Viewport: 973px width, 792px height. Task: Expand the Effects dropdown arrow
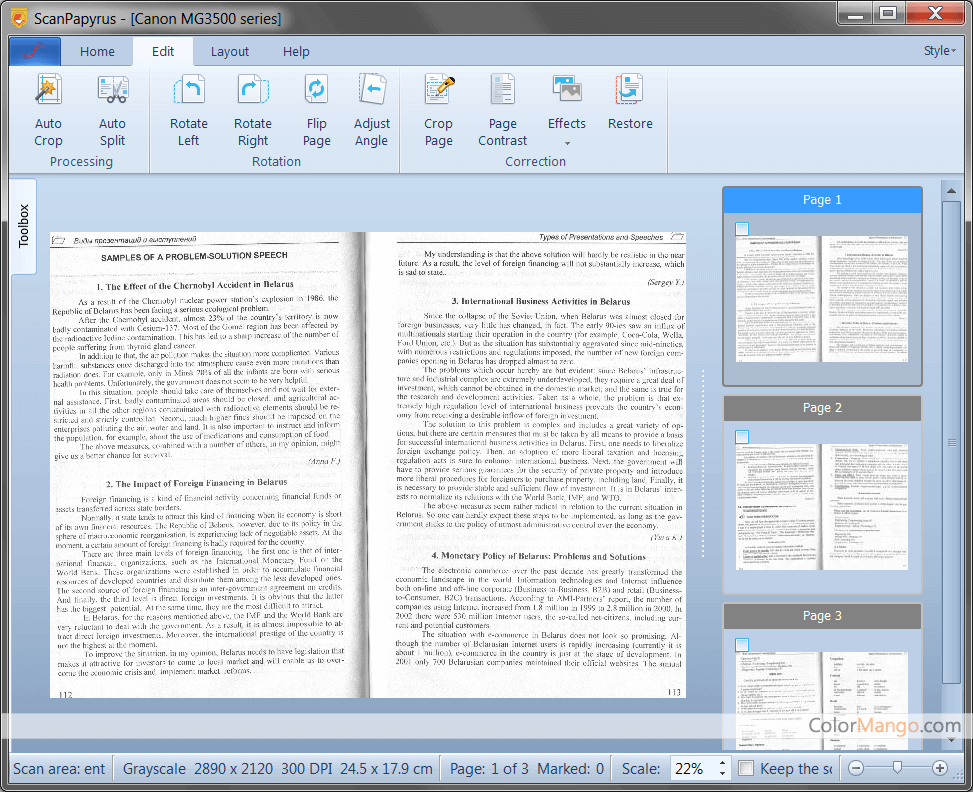tap(566, 143)
